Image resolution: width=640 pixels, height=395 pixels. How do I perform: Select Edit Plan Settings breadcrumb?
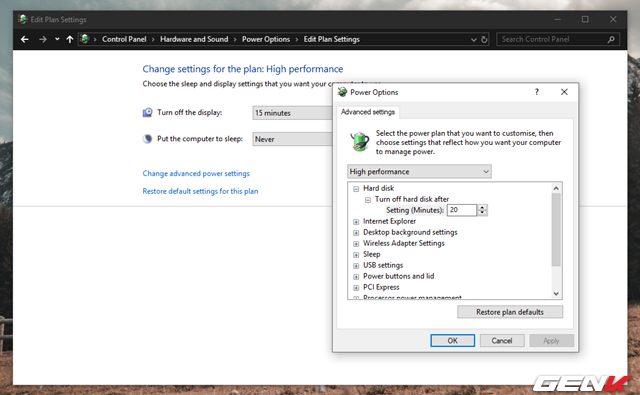click(331, 39)
